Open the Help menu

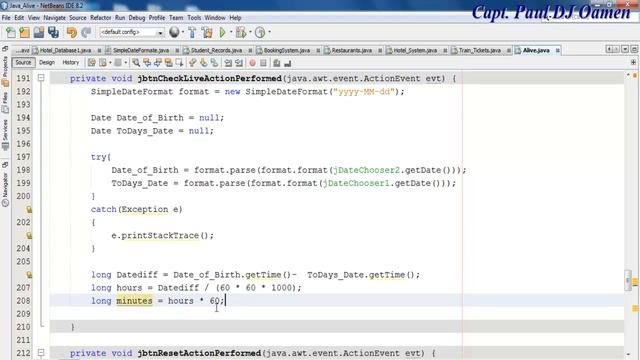(235, 18)
